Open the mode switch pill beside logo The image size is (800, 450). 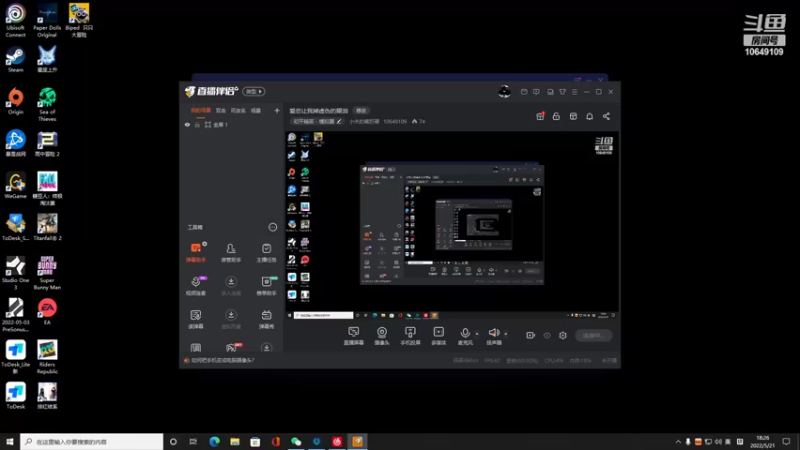pos(254,91)
